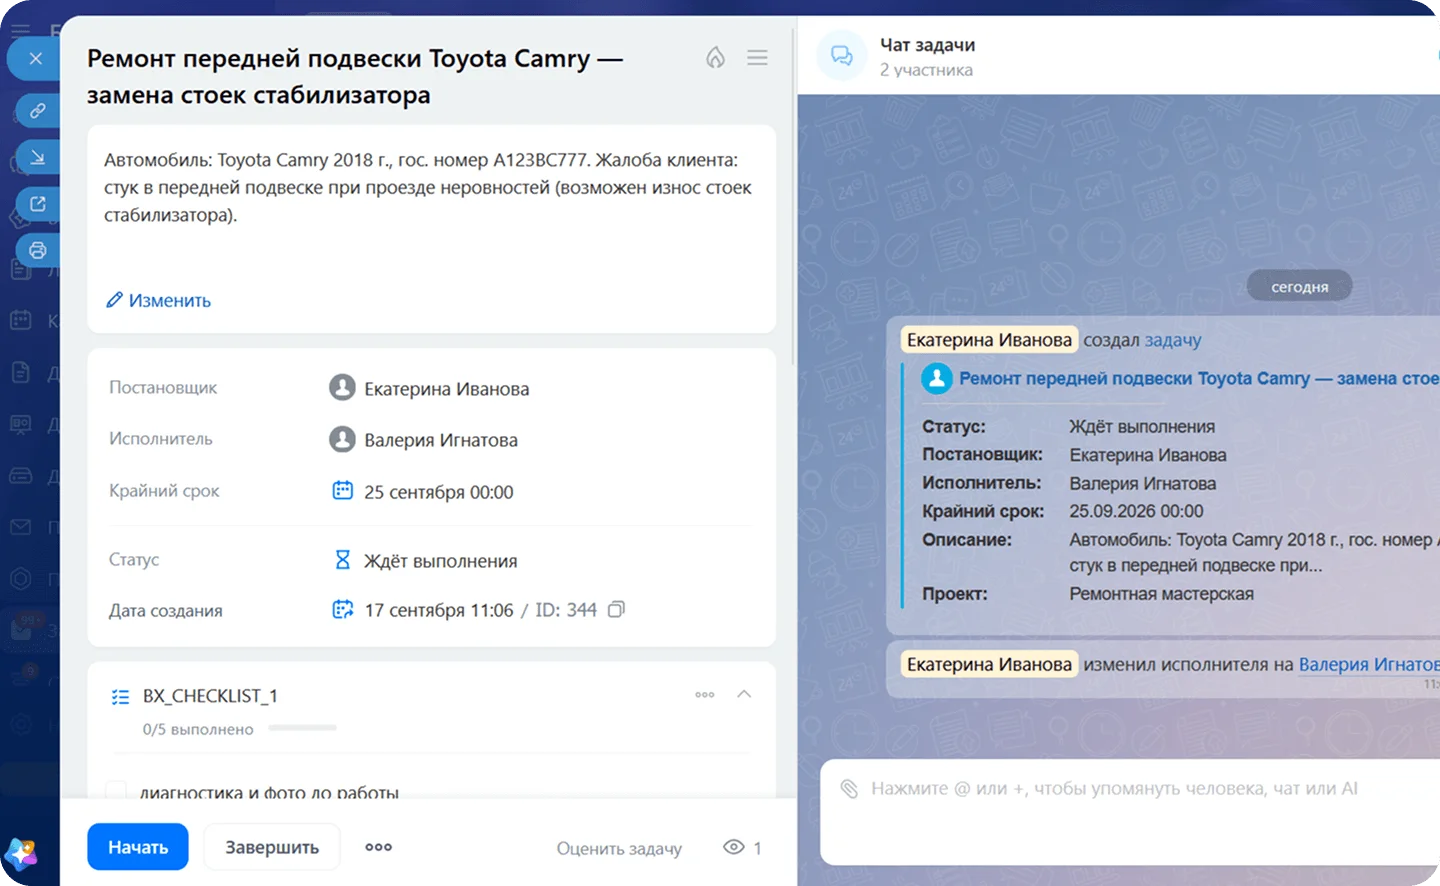Click the checklist title BX_CHECKLIST_1

[x=210, y=696]
